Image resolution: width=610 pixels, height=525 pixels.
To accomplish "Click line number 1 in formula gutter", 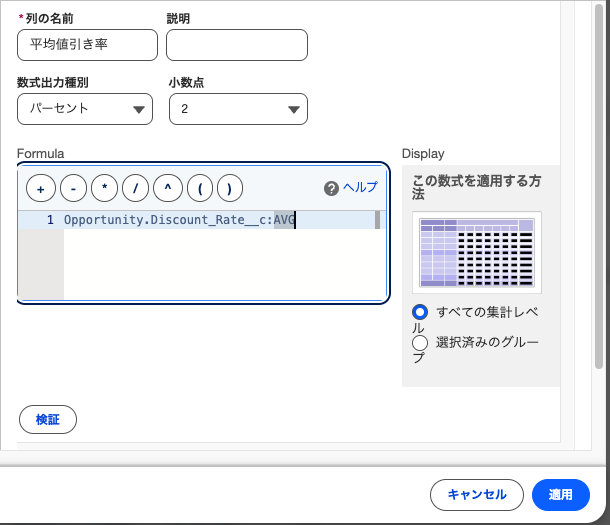I will pyautogui.click(x=50, y=220).
